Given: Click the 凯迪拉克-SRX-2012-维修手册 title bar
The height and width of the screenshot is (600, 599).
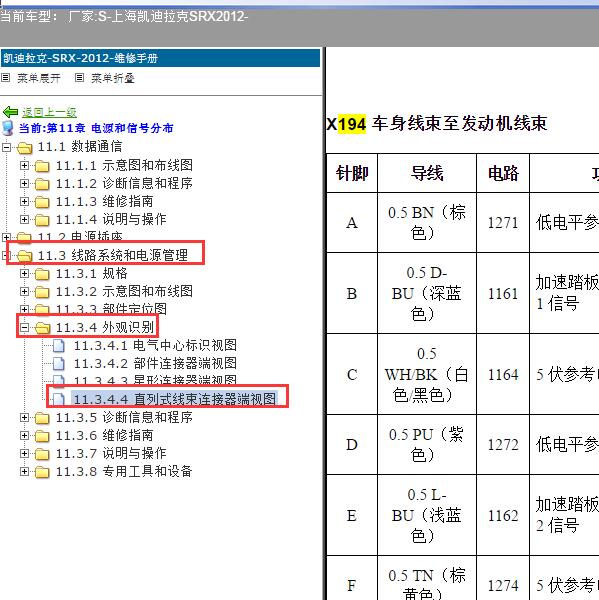Looking at the screenshot, I should coord(160,58).
